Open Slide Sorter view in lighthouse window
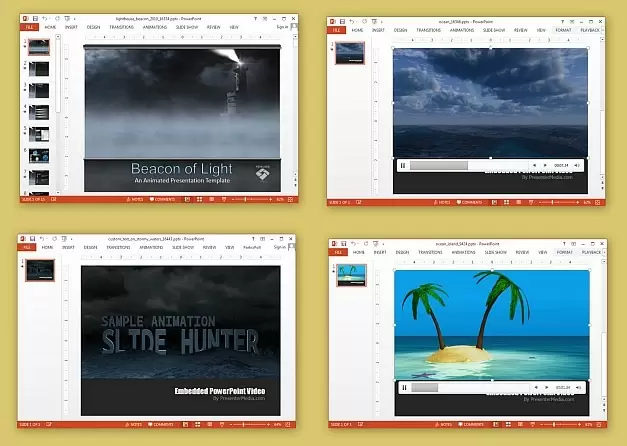The height and width of the screenshot is (446, 627). (200, 200)
